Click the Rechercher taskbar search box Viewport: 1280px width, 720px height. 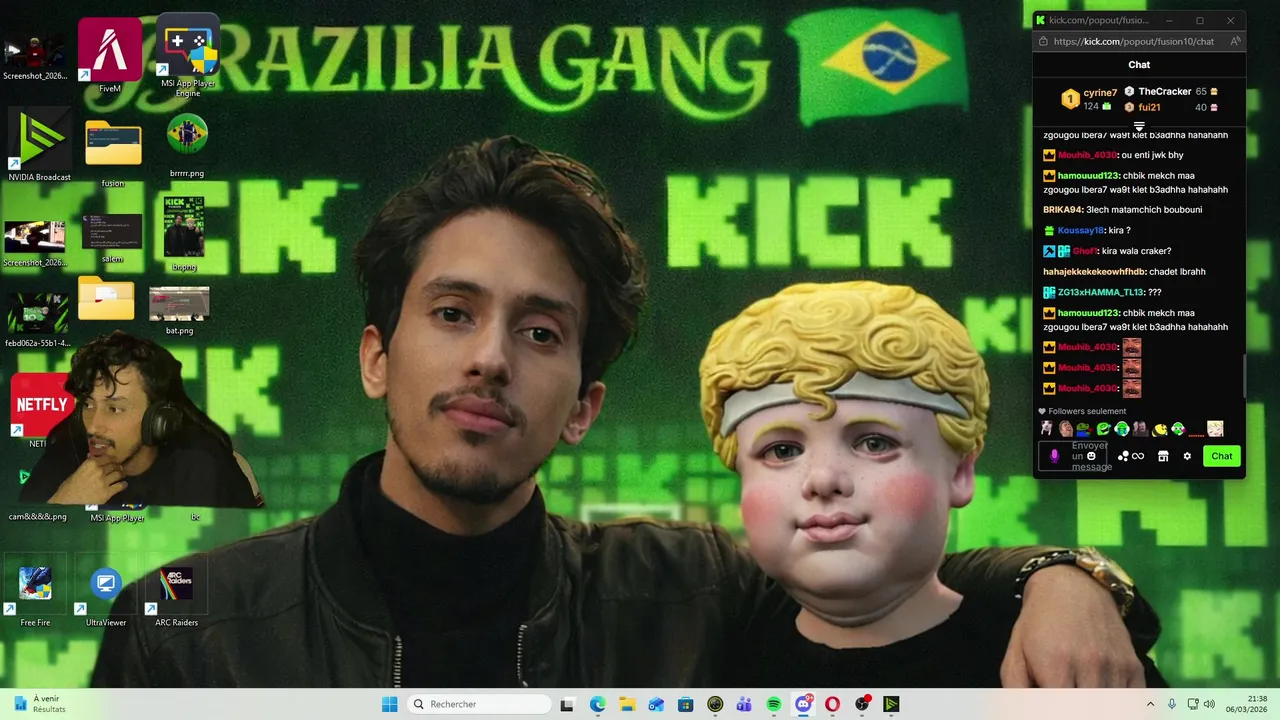point(480,704)
